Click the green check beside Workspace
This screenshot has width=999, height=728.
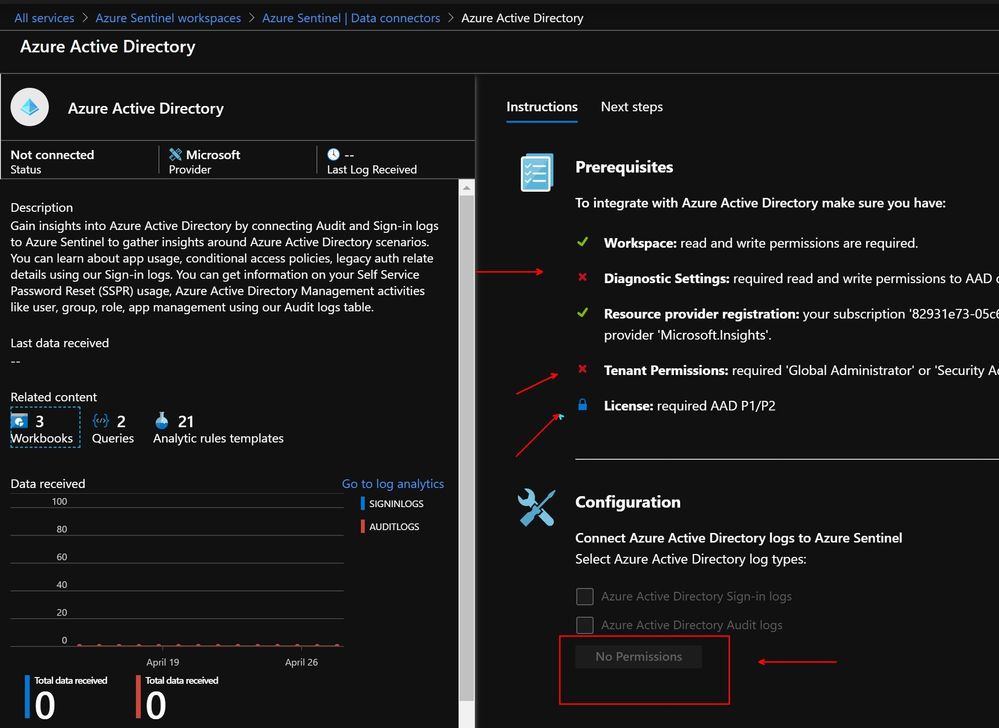[582, 242]
